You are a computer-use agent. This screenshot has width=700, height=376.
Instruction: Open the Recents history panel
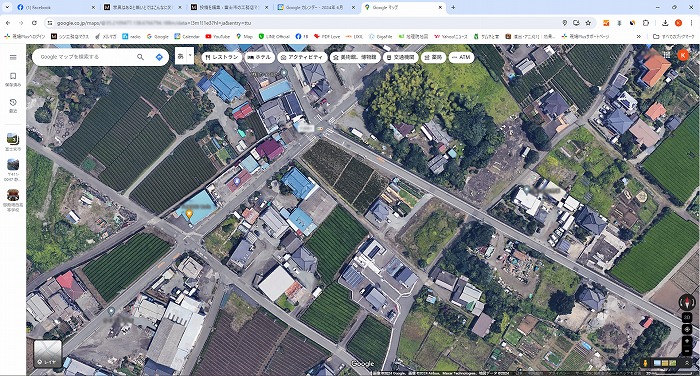tap(13, 105)
